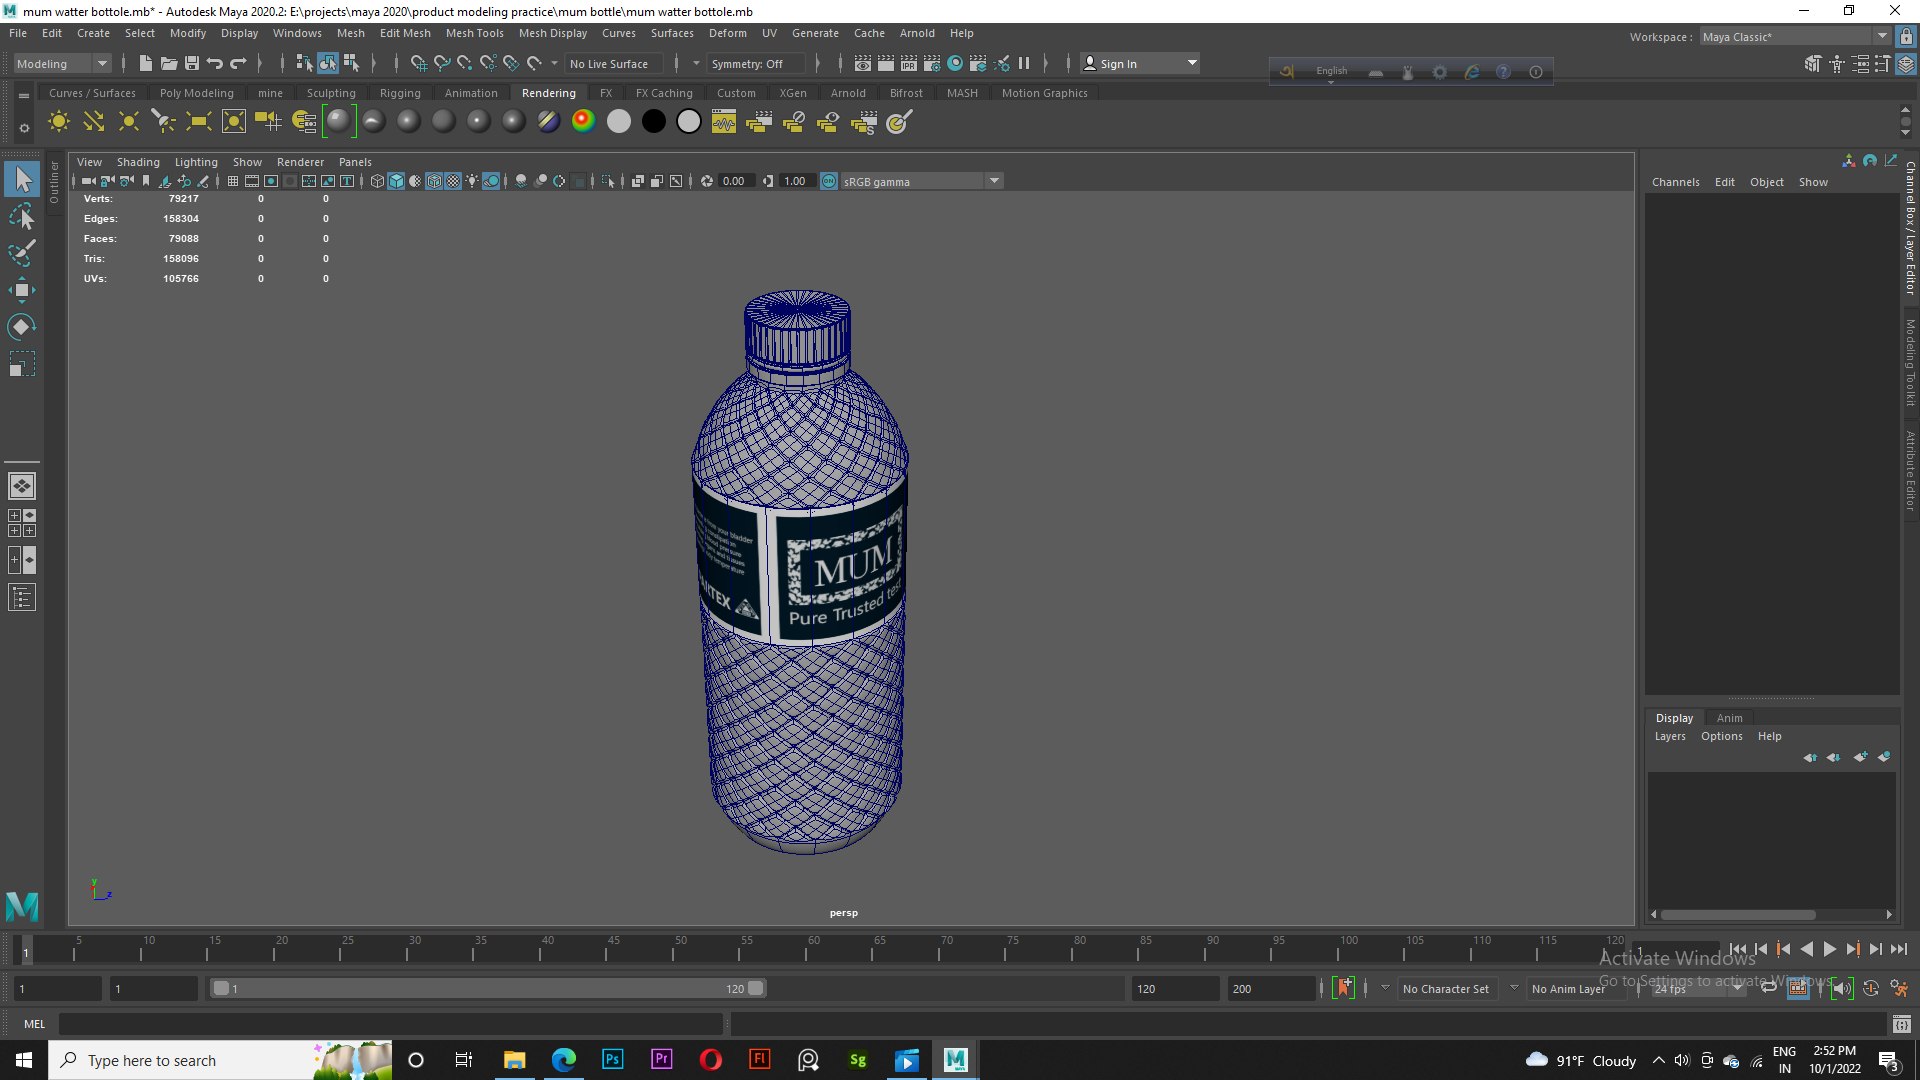
Task: Open the Modeling menu set dropdown
Action: pyautogui.click(x=62, y=63)
